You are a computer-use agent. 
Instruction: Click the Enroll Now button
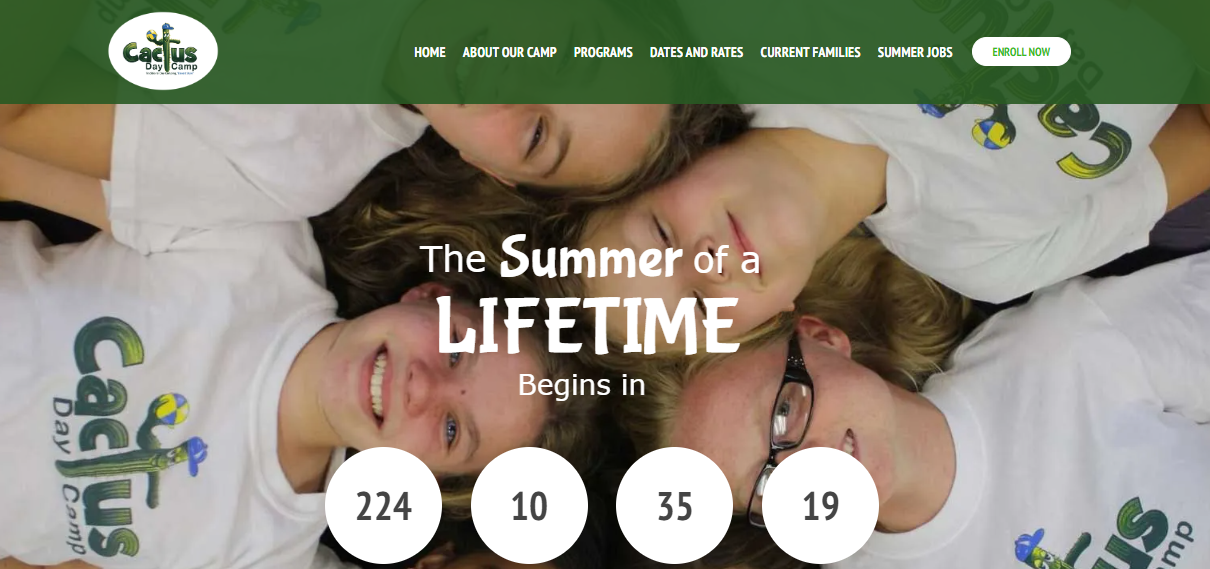pyautogui.click(x=1021, y=52)
